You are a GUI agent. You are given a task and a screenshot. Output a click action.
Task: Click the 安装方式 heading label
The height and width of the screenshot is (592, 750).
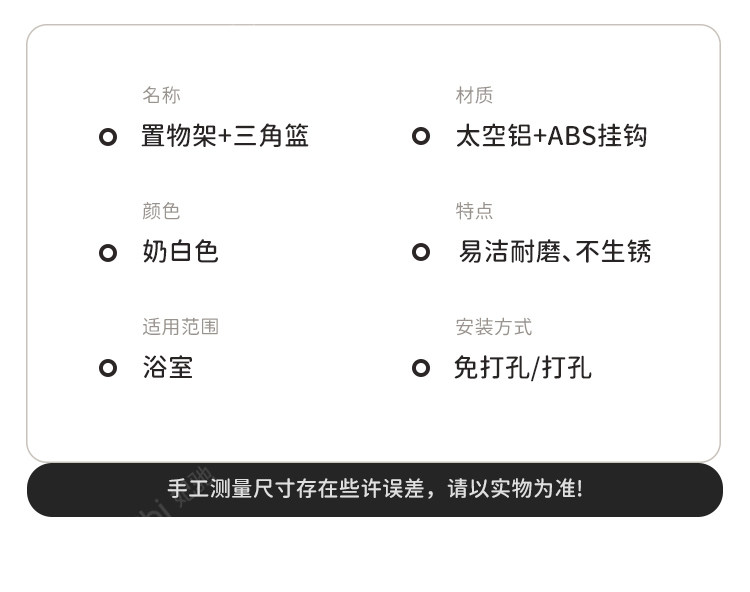(493, 327)
